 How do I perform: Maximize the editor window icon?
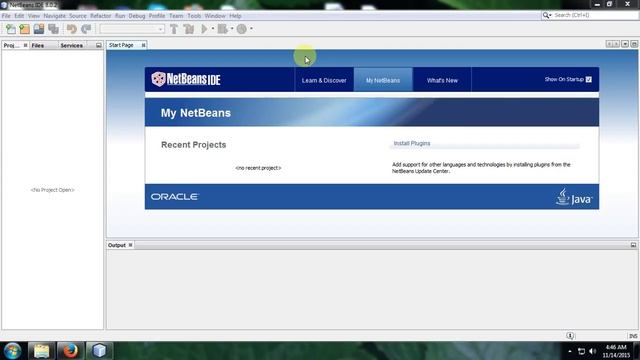pyautogui.click(x=634, y=44)
